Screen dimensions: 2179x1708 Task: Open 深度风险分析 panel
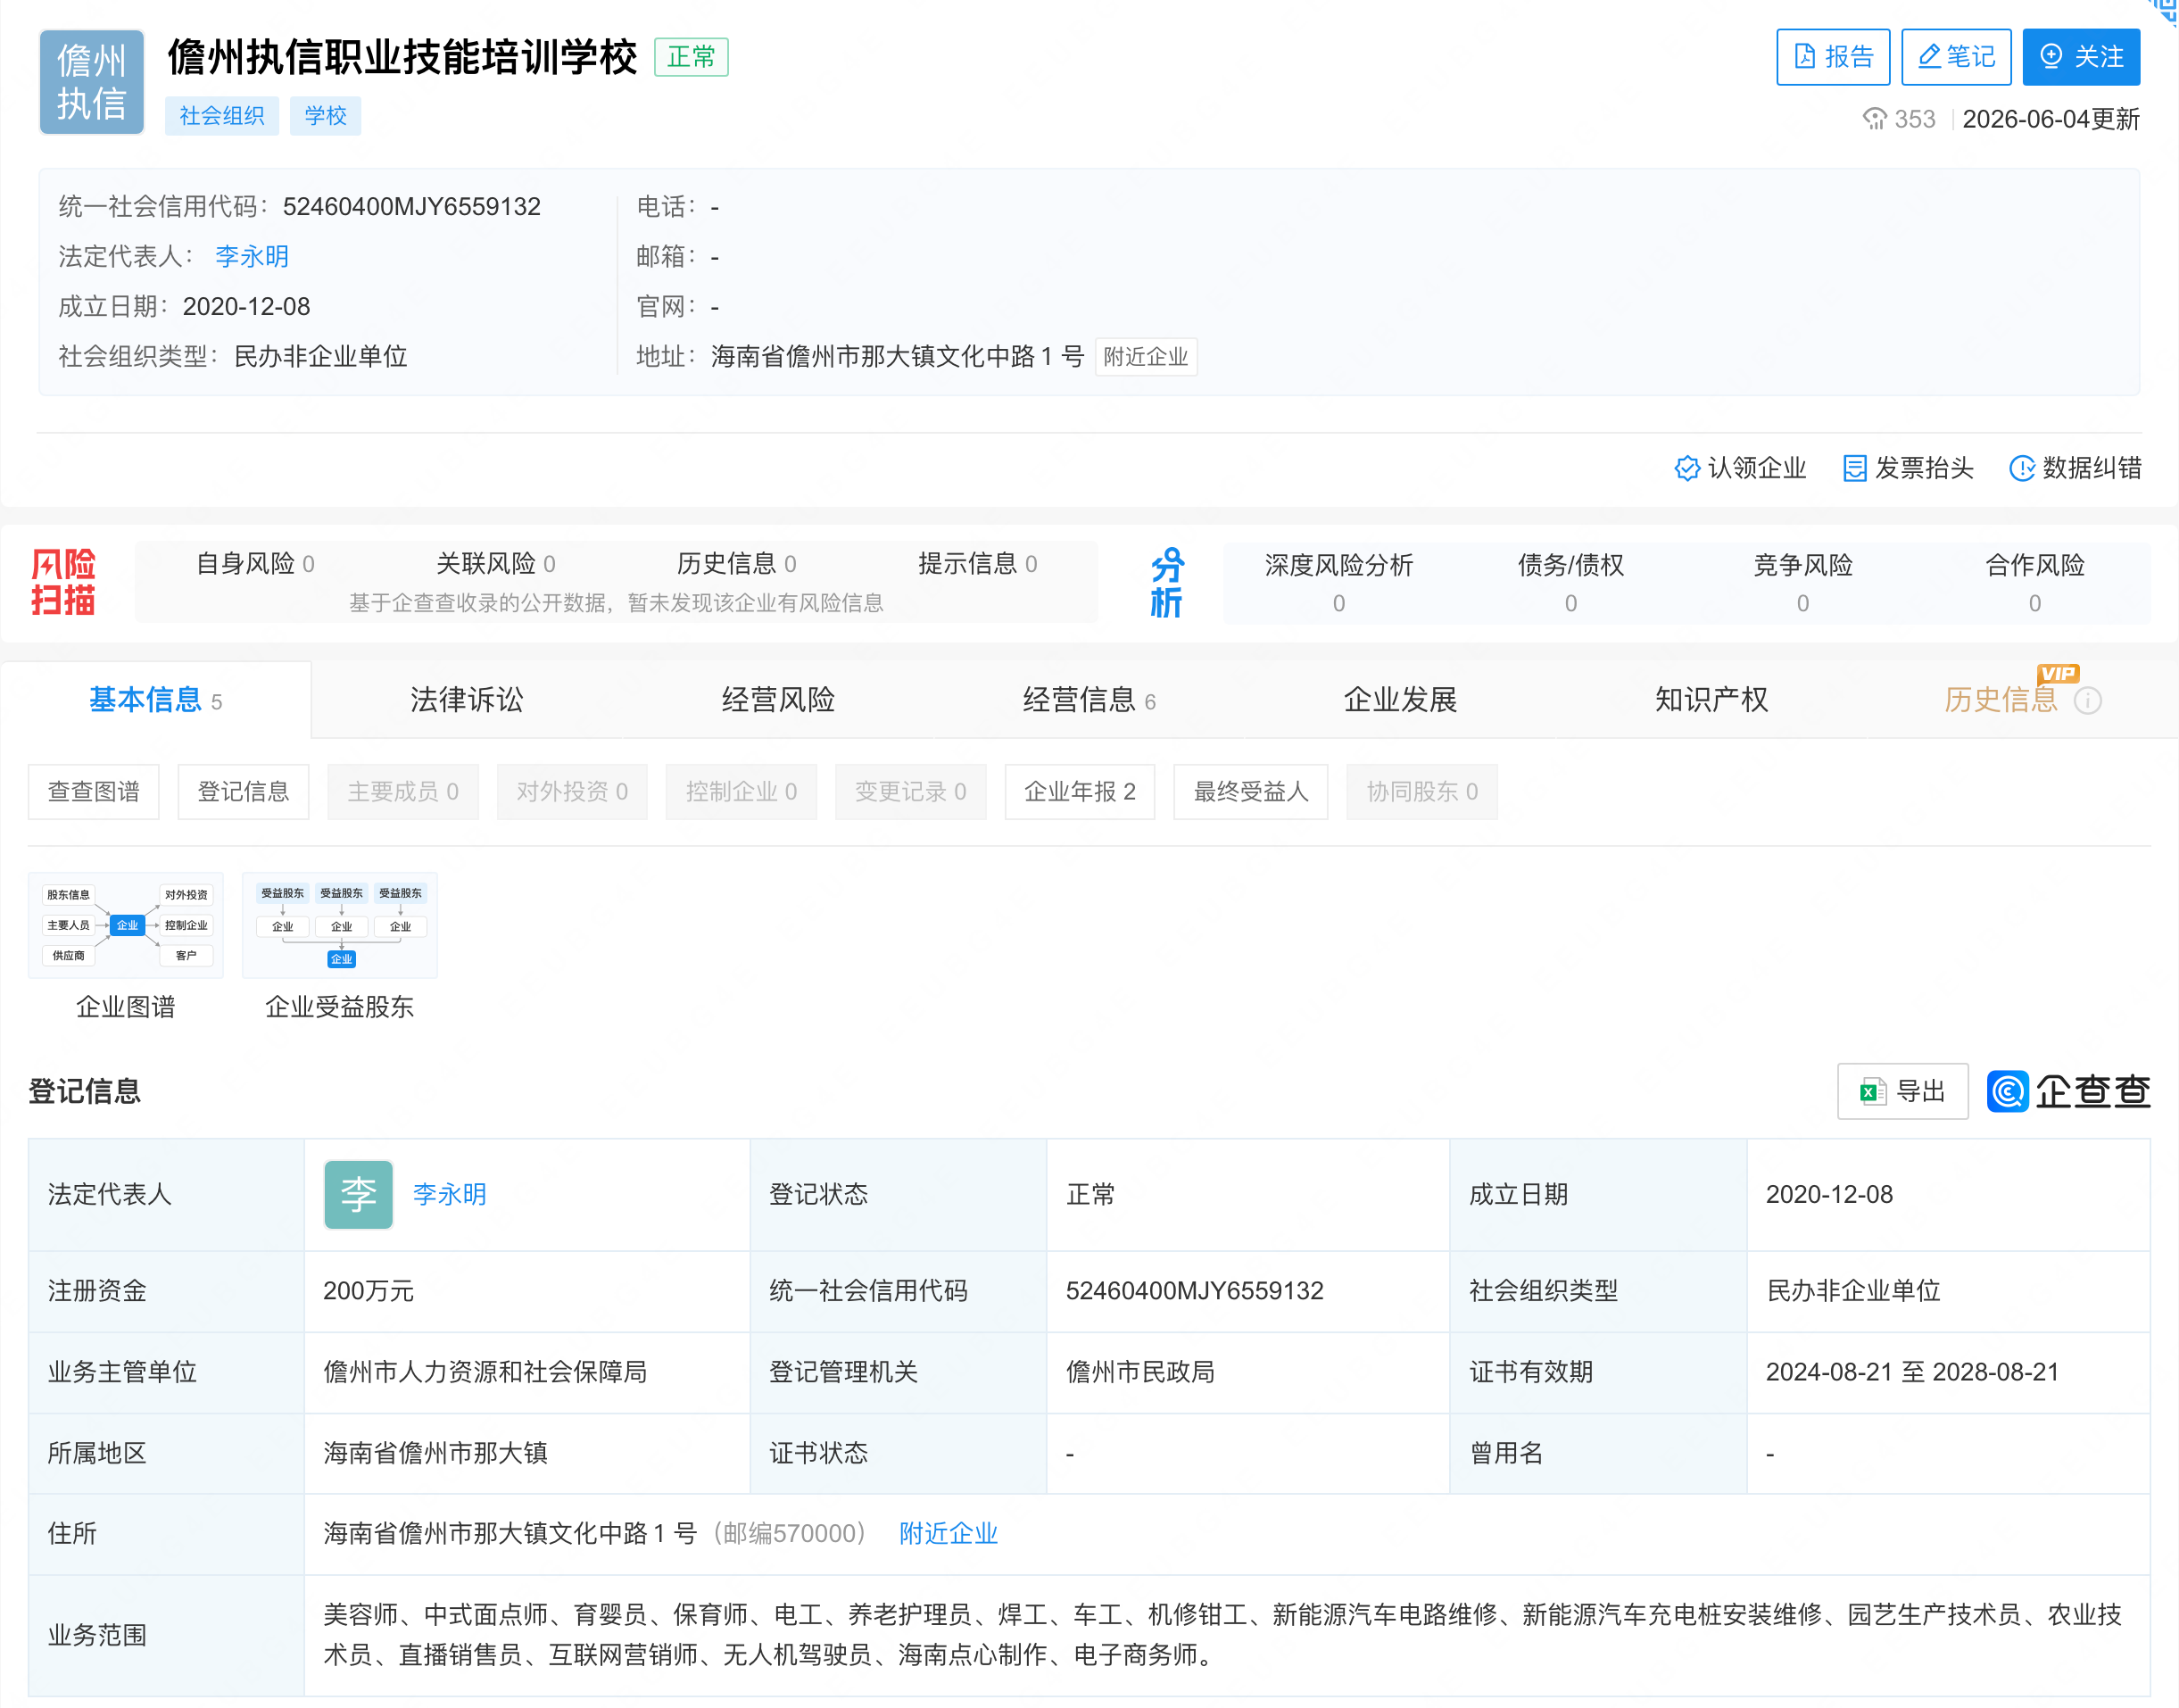click(1338, 583)
